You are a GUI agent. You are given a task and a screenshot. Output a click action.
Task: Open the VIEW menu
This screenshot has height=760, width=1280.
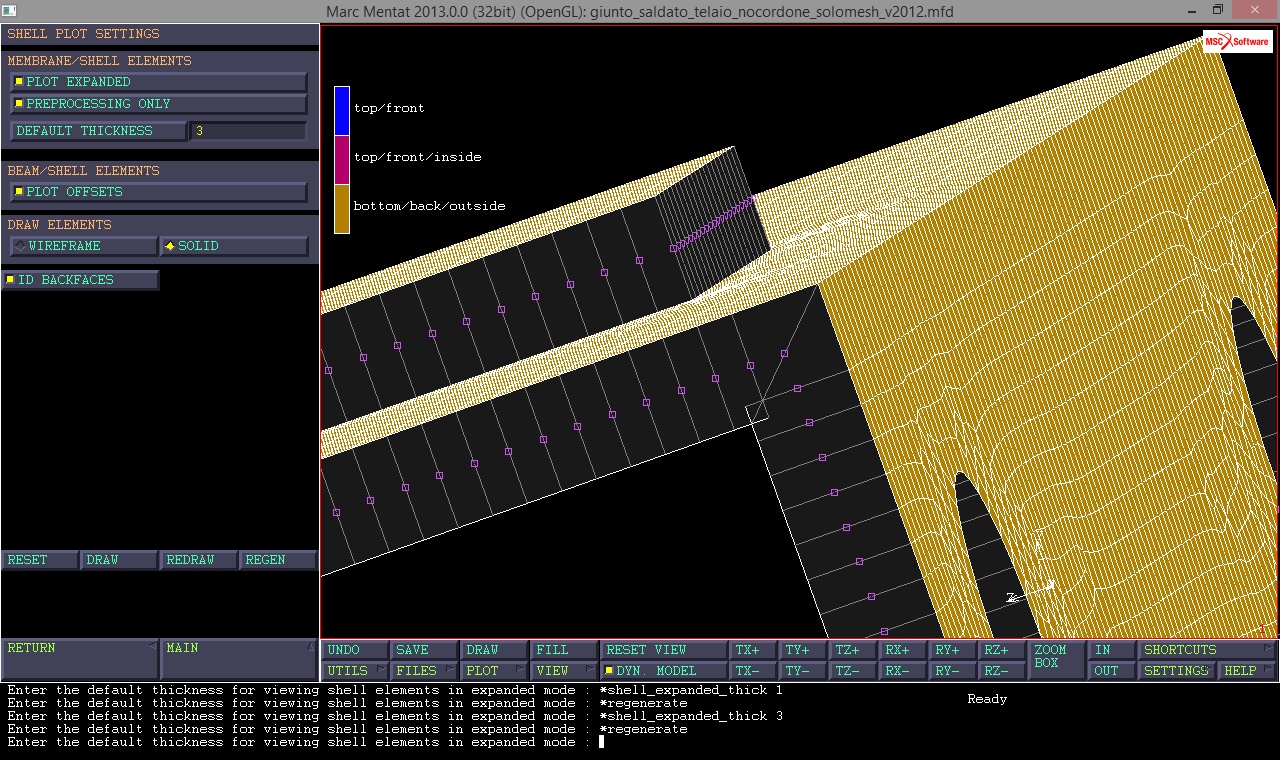[x=563, y=671]
